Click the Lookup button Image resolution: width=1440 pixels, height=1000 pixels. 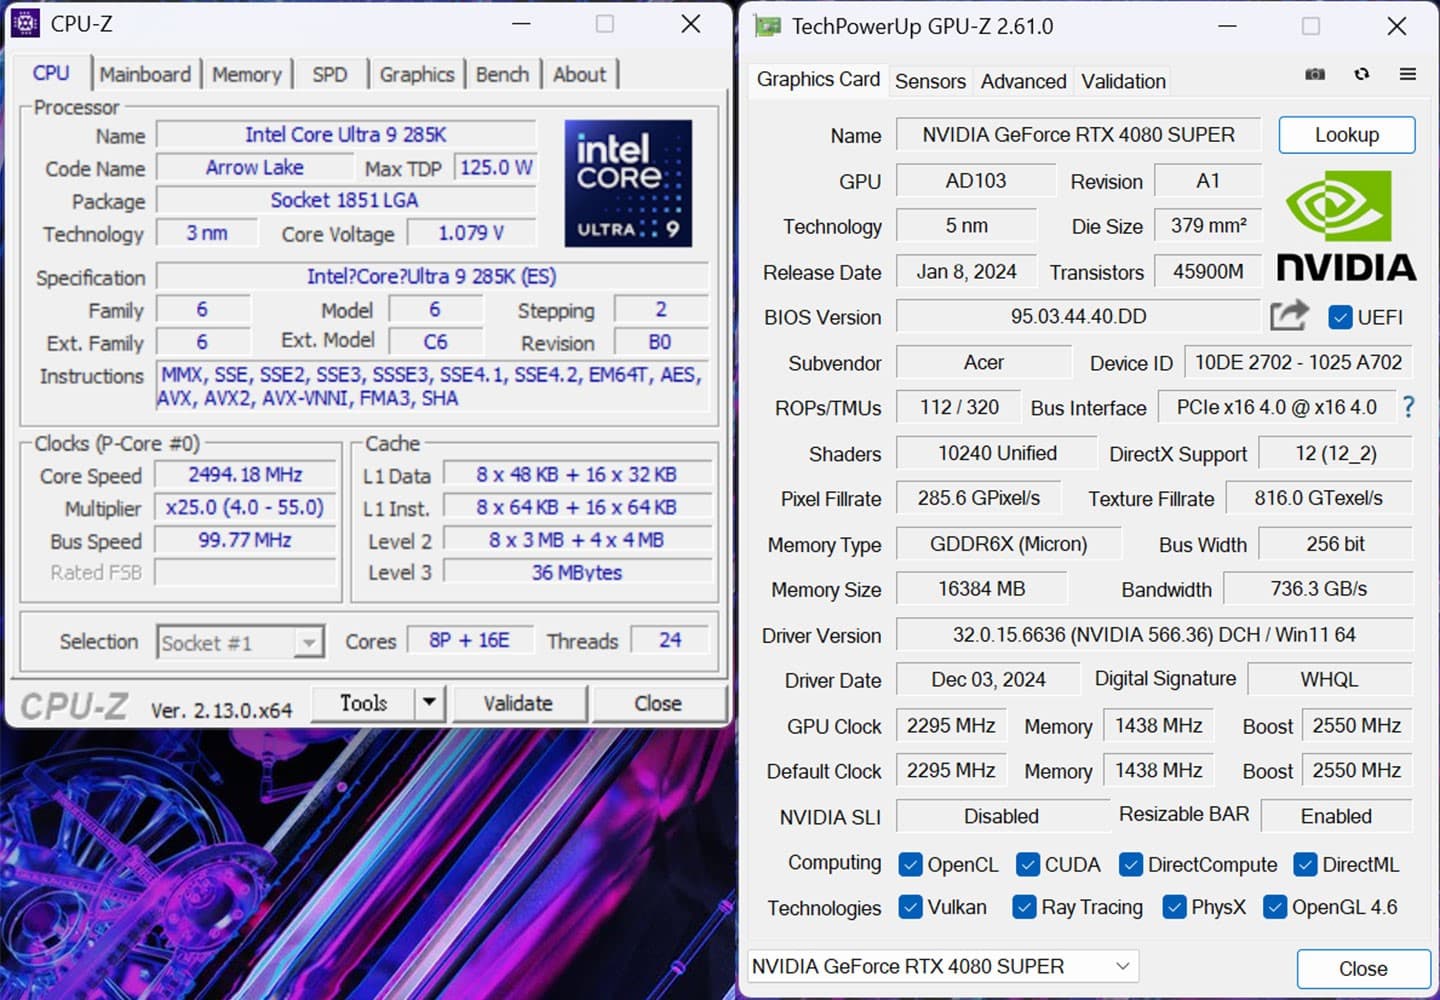pyautogui.click(x=1347, y=135)
